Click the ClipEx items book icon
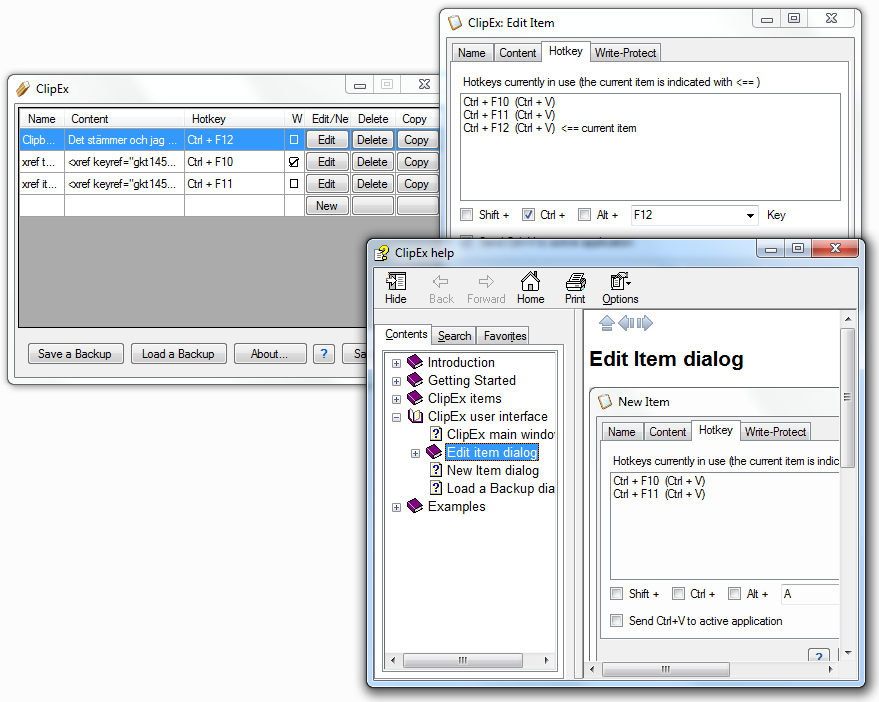 click(415, 398)
